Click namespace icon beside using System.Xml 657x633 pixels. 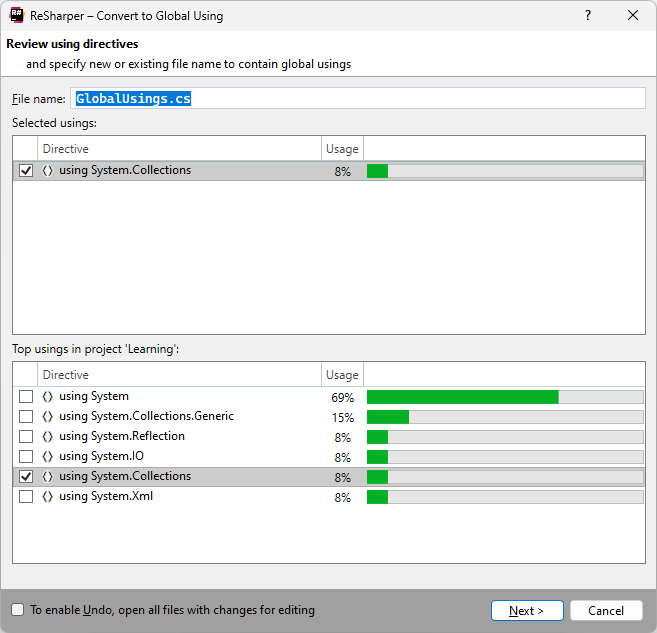pyautogui.click(x=48, y=497)
